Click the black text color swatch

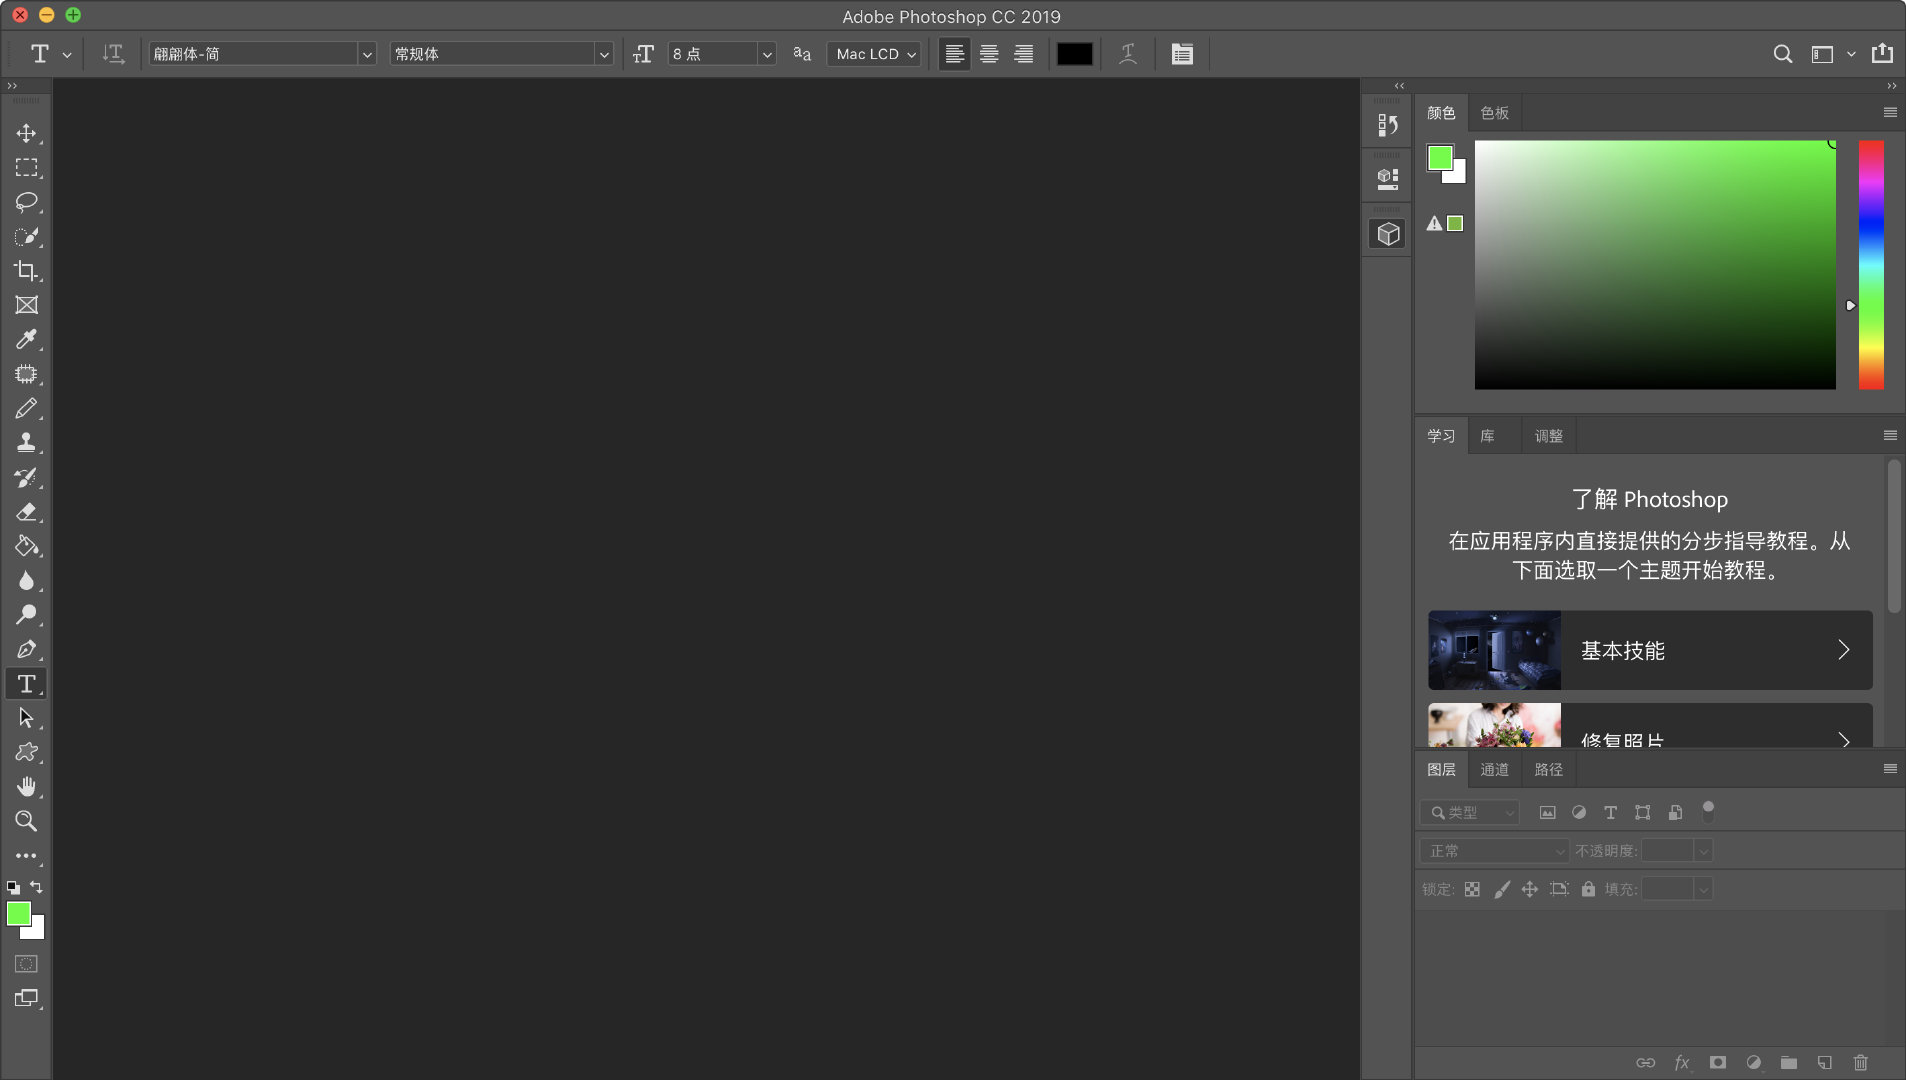pos(1074,54)
